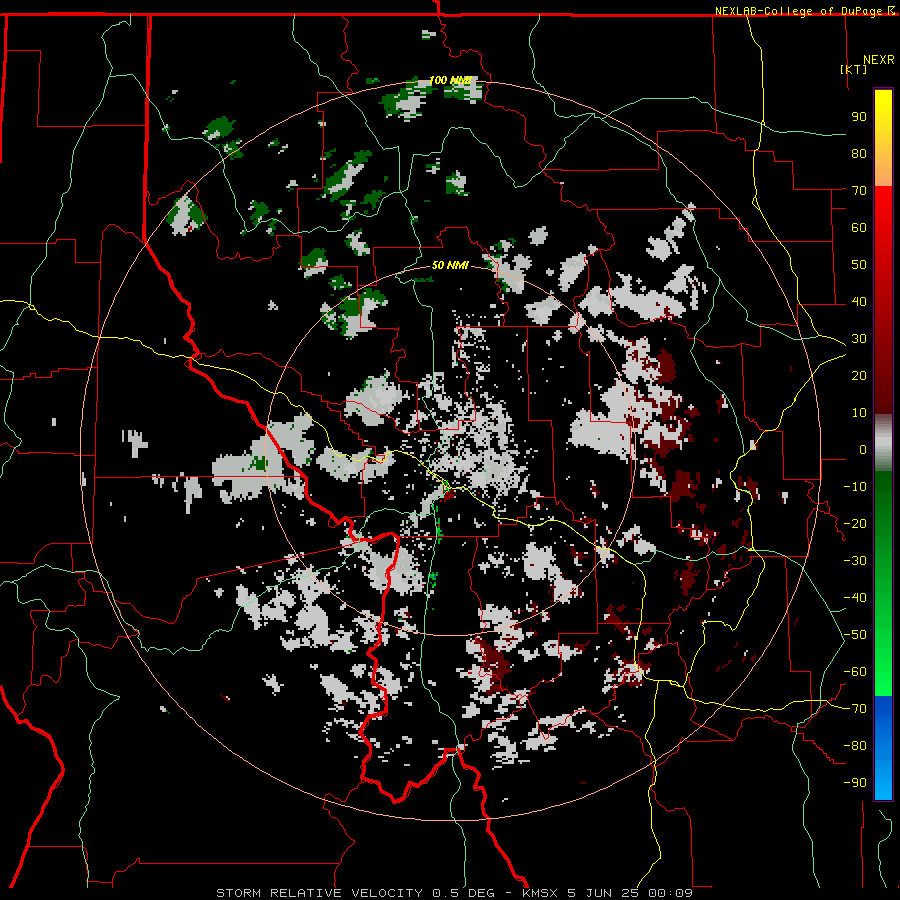Click the NEXR label above the color scale
Screen dimensions: 900x900
coord(878,60)
